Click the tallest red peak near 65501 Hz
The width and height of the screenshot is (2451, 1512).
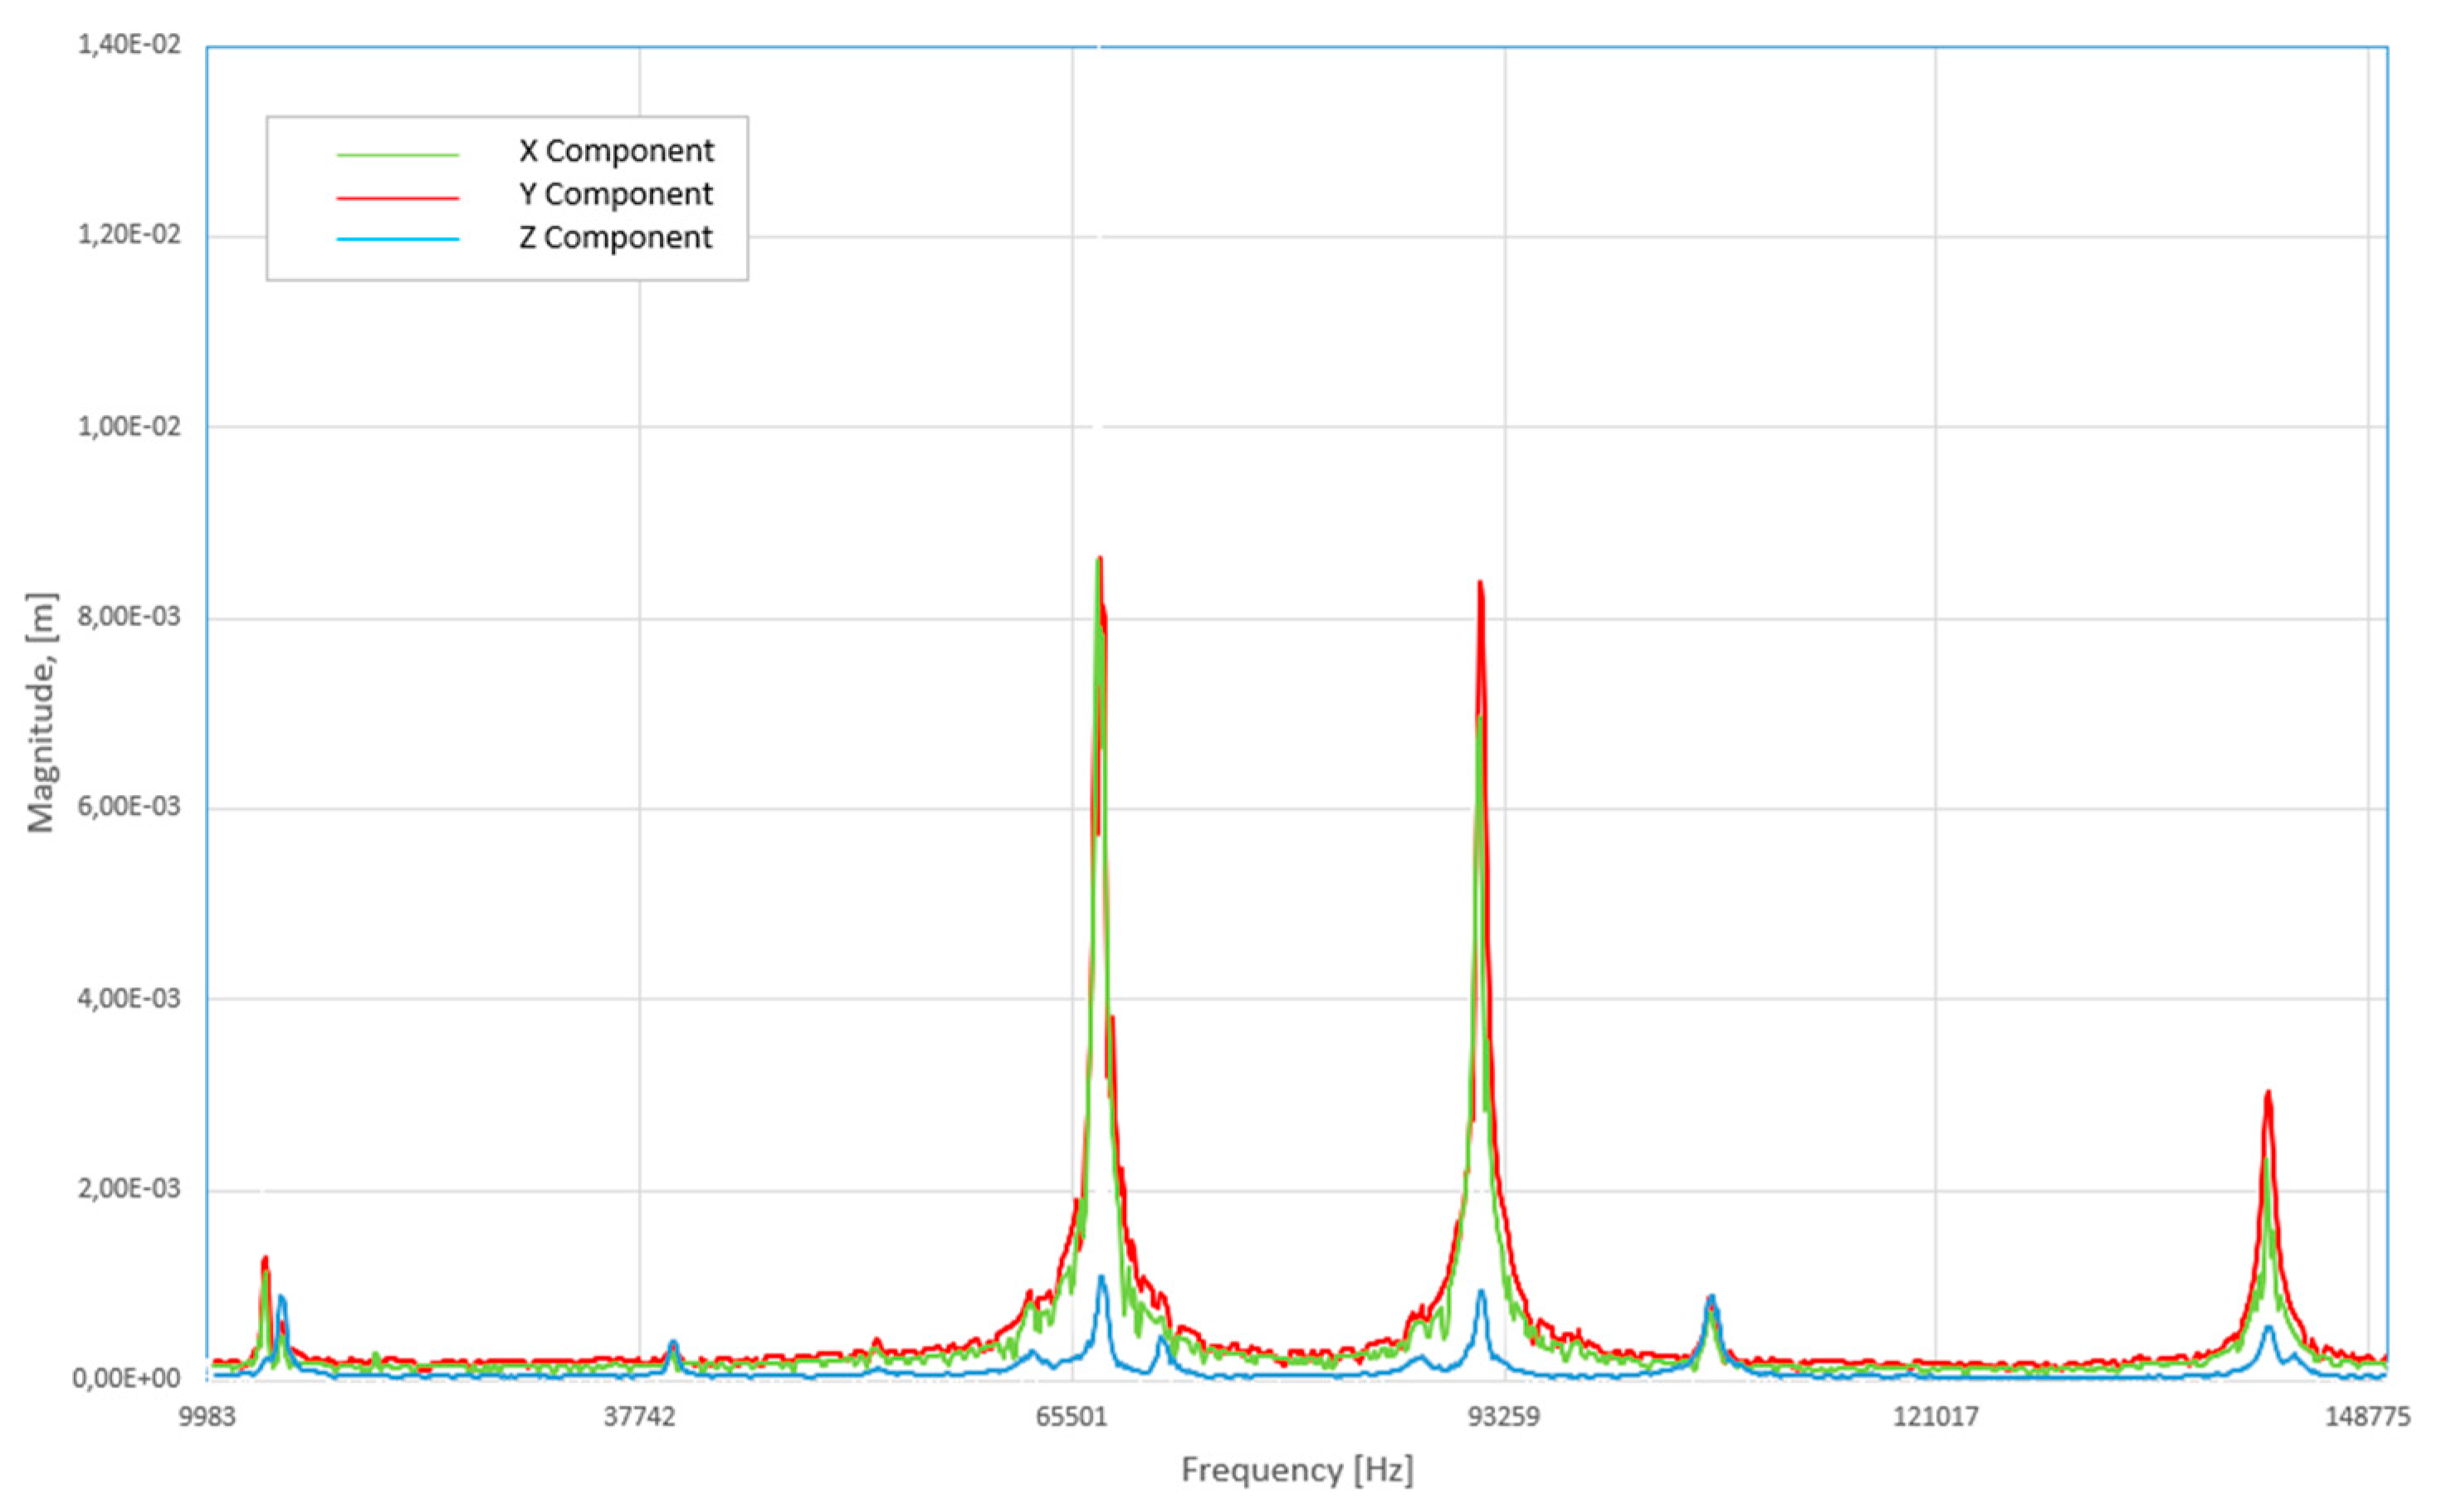coord(1100,562)
